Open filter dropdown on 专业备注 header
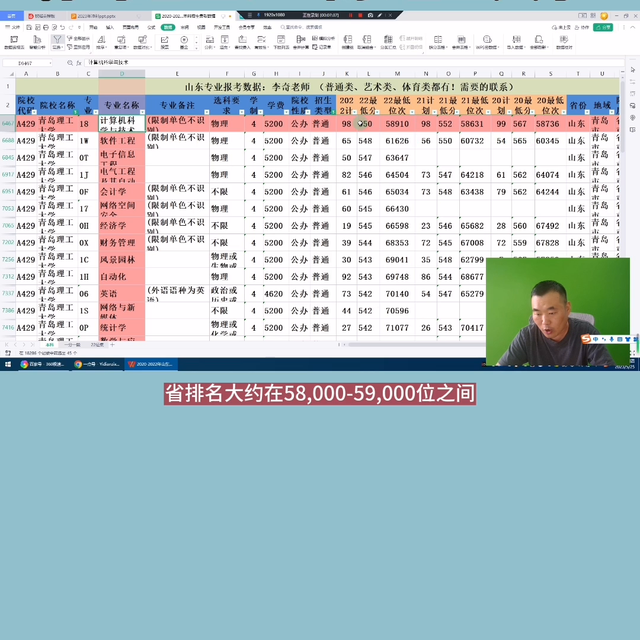Screen dimensions: 640x640 point(207,112)
